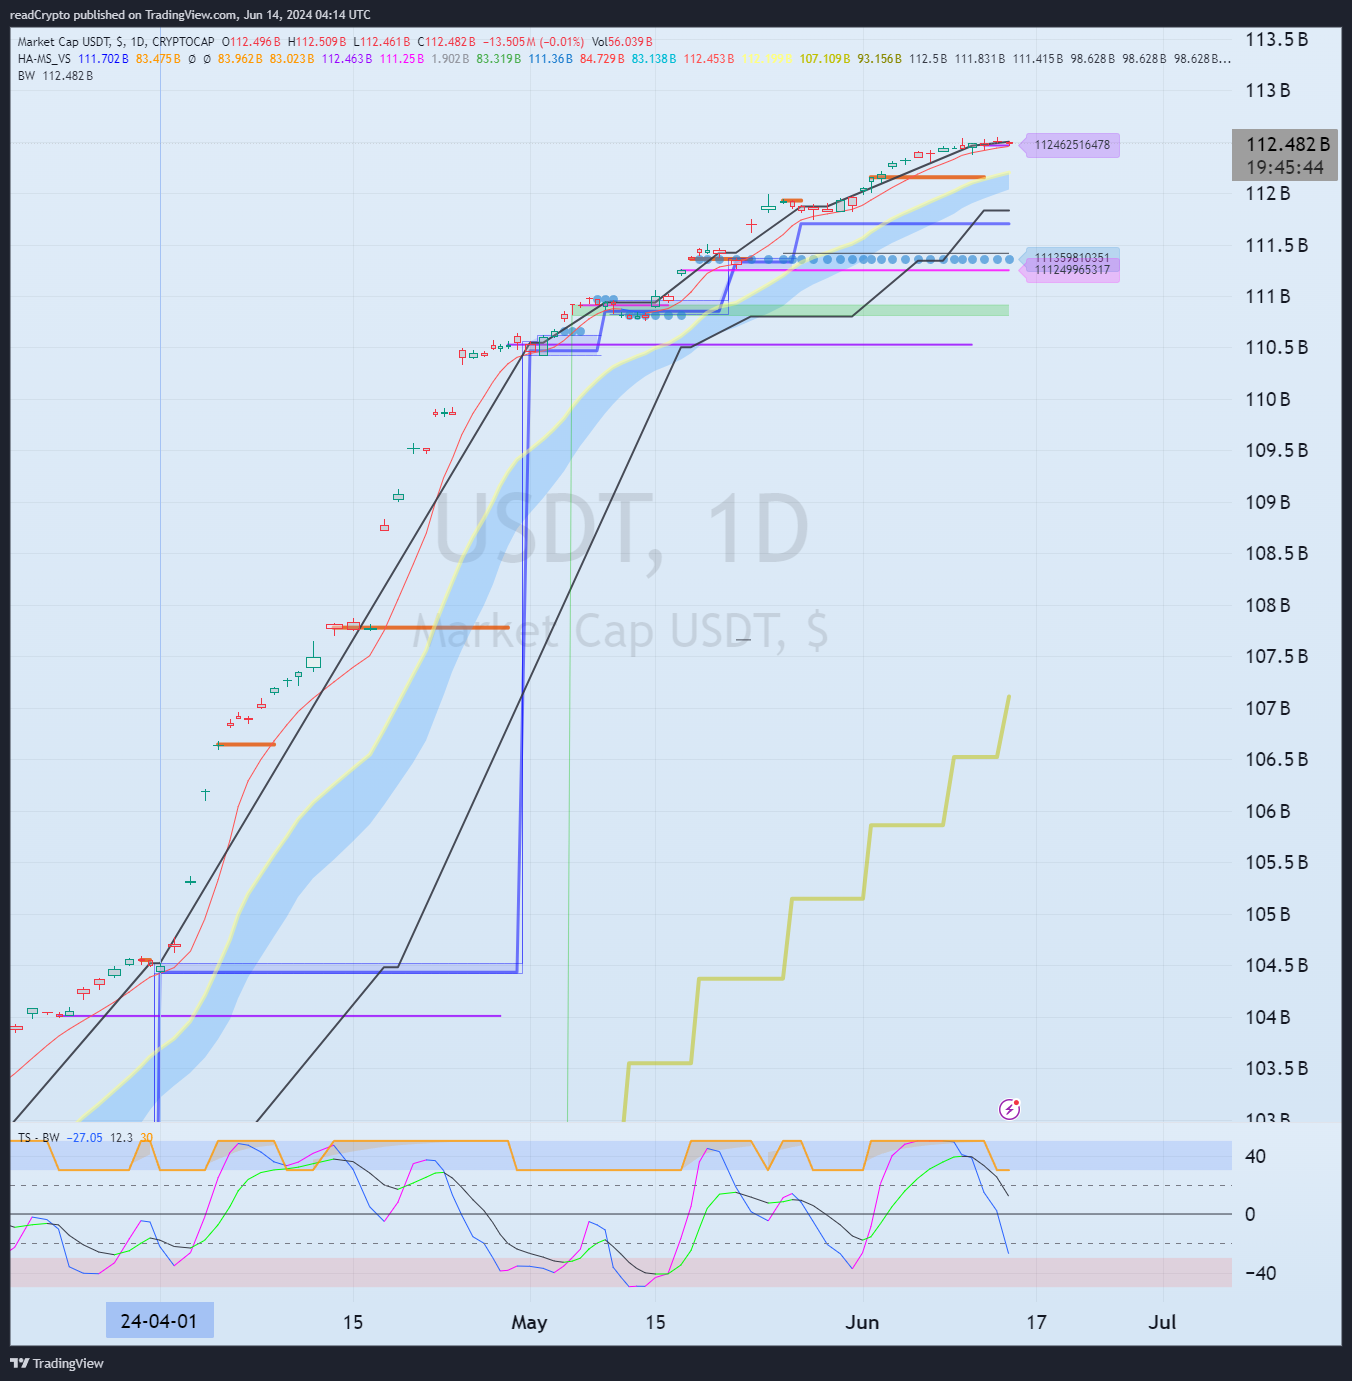
Task: Click the 106 B price axis label
Action: pyautogui.click(x=1267, y=812)
